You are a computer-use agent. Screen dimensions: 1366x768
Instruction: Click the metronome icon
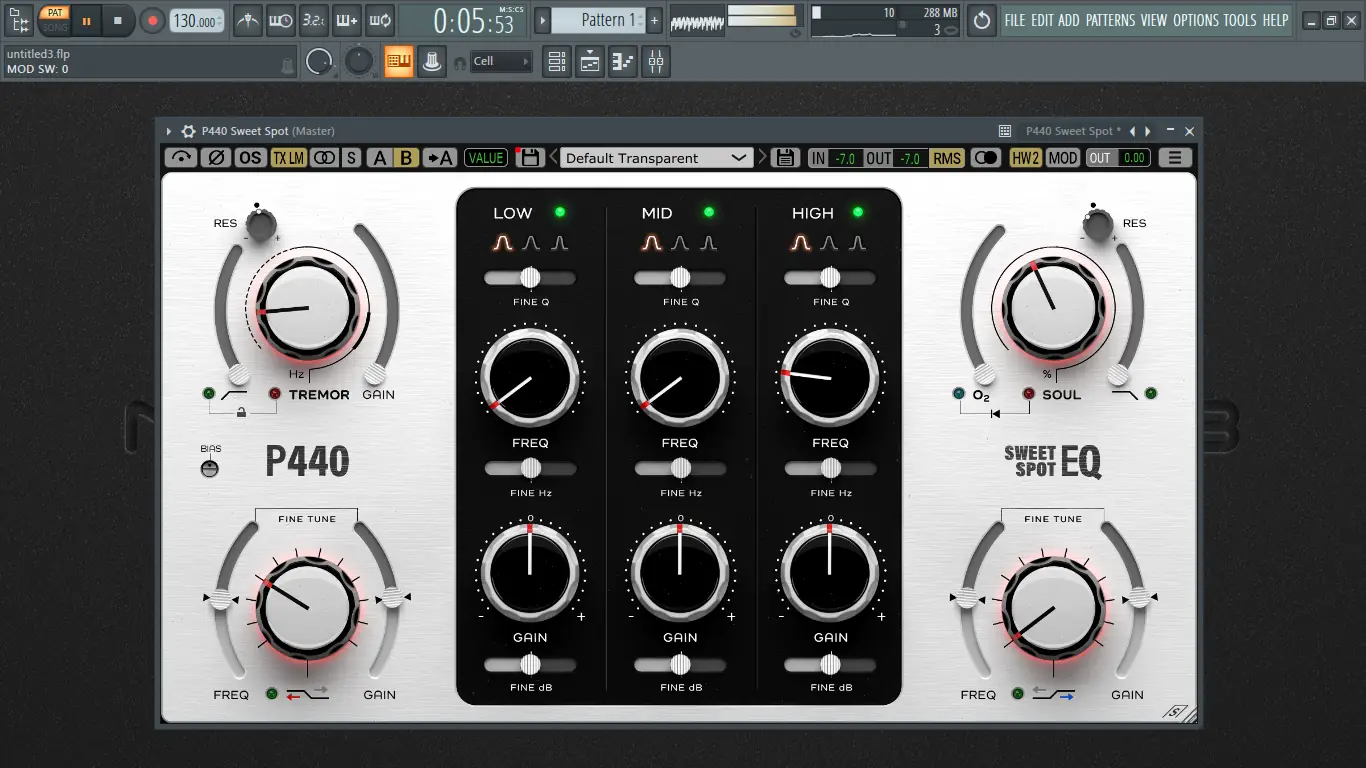pos(248,19)
